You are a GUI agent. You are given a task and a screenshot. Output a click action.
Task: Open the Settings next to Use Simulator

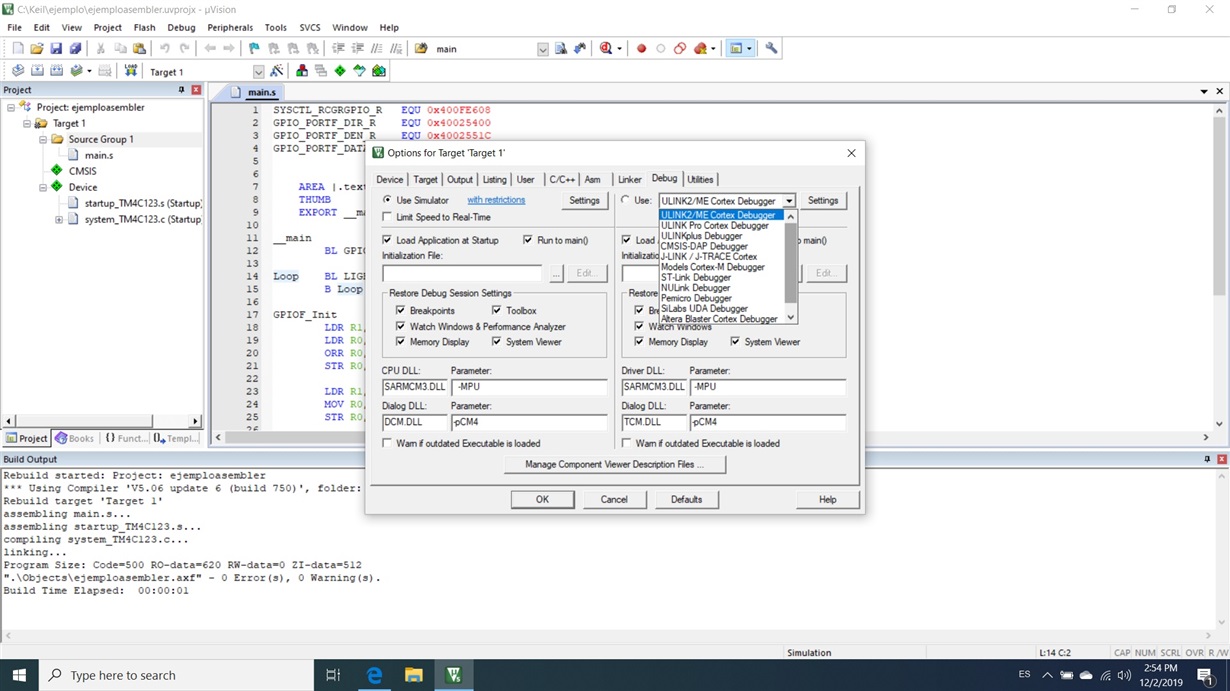(584, 200)
